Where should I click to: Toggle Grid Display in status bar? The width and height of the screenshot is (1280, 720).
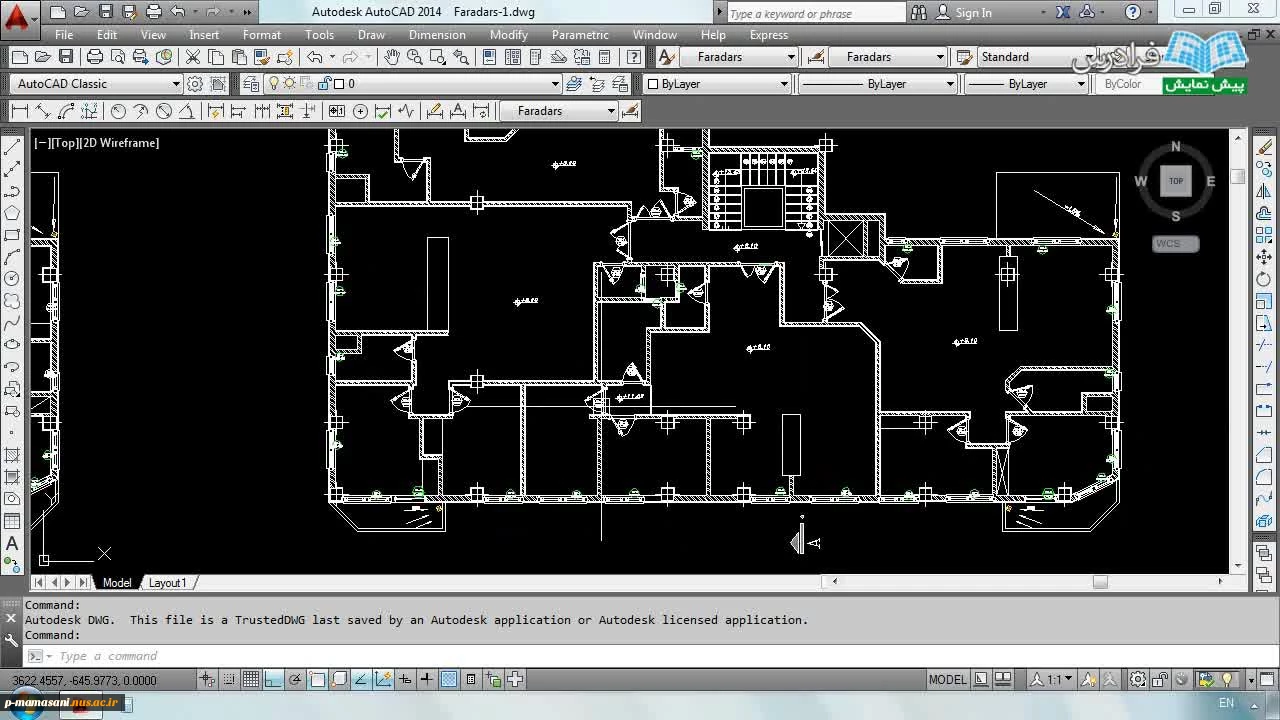(251, 679)
